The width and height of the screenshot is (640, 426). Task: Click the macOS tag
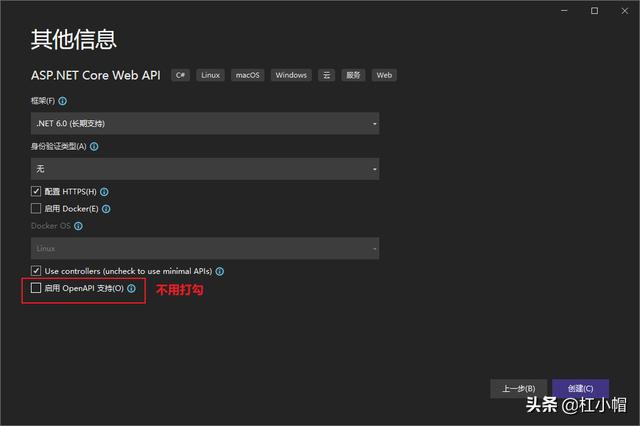pyautogui.click(x=248, y=75)
